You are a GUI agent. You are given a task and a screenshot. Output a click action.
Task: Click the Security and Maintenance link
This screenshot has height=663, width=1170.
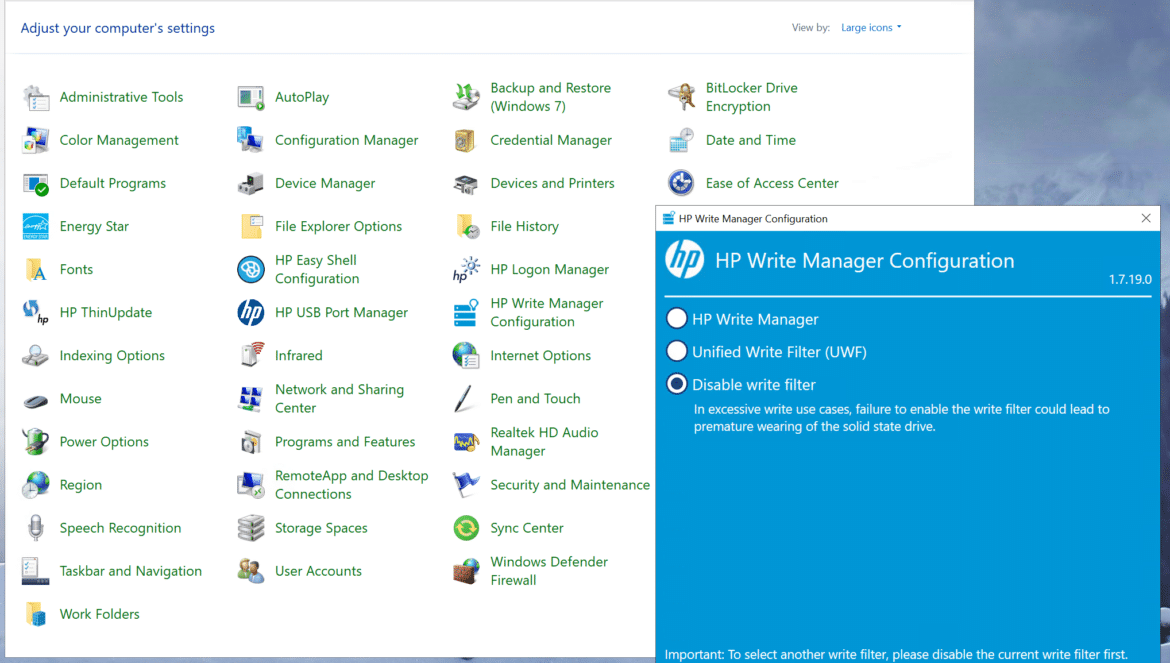click(x=570, y=485)
